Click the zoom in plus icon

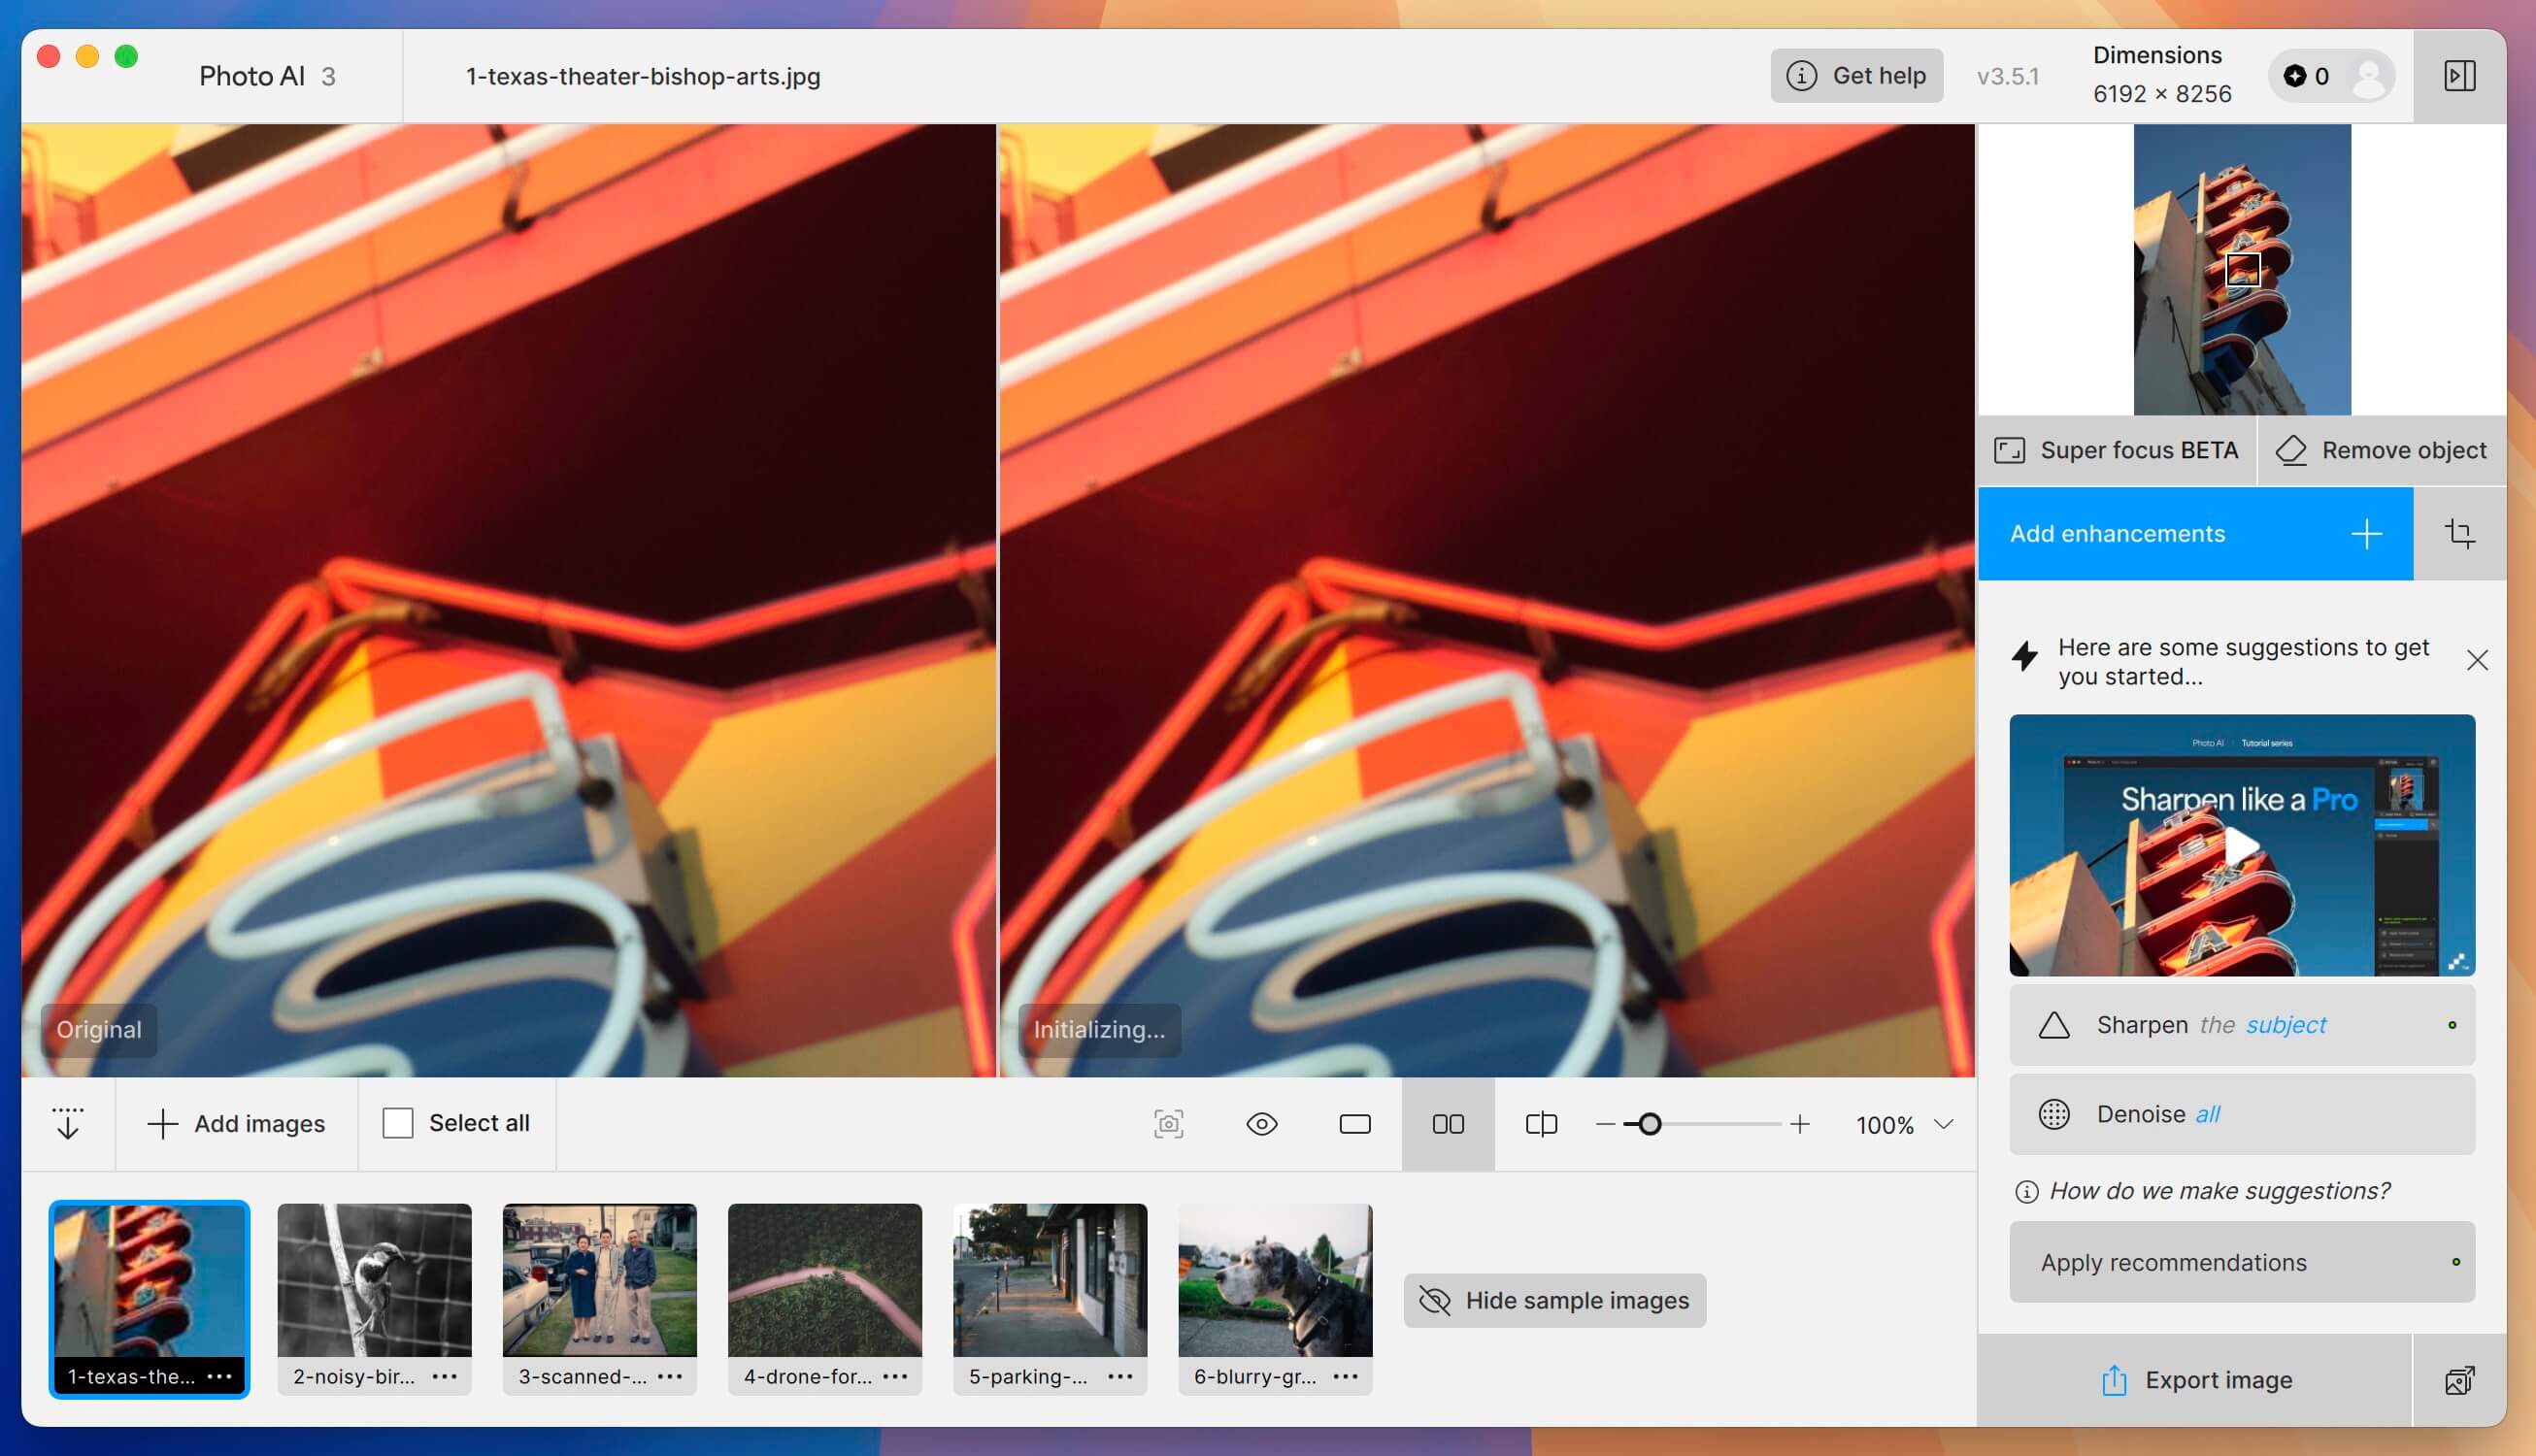[x=1800, y=1124]
